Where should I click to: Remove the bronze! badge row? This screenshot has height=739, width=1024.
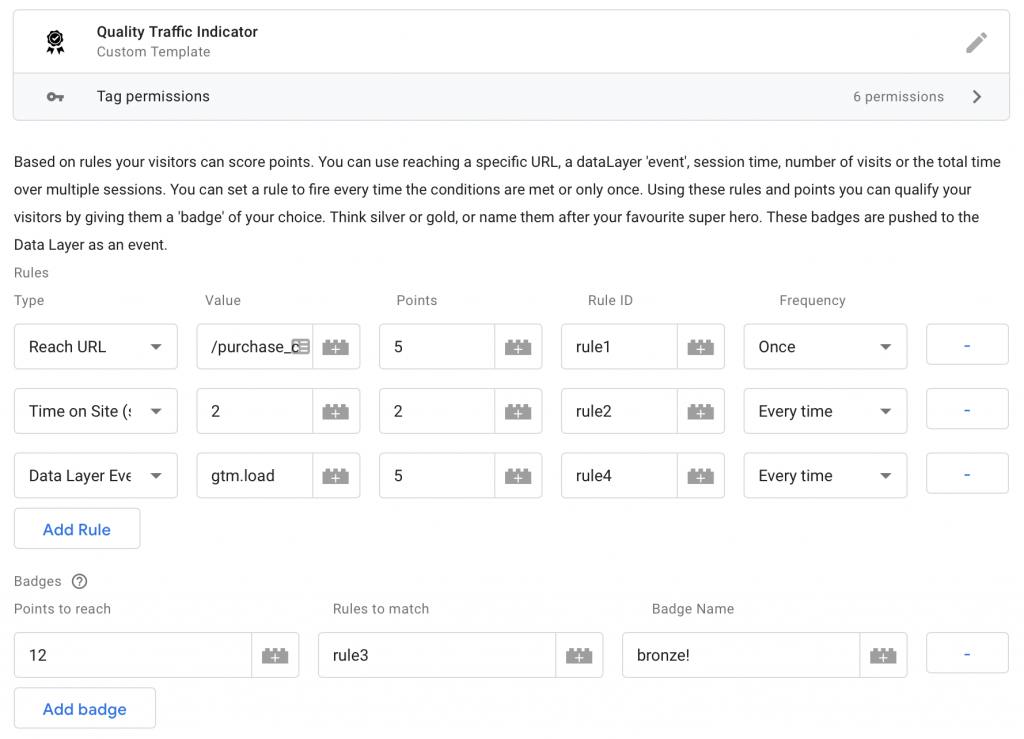[x=967, y=654]
